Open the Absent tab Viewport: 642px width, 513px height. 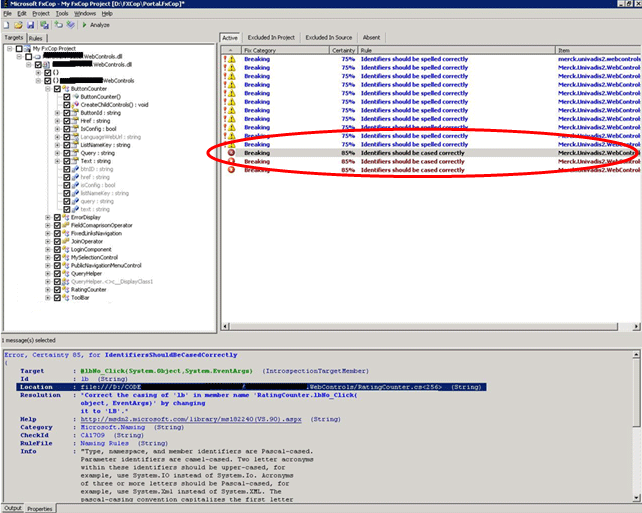371,38
